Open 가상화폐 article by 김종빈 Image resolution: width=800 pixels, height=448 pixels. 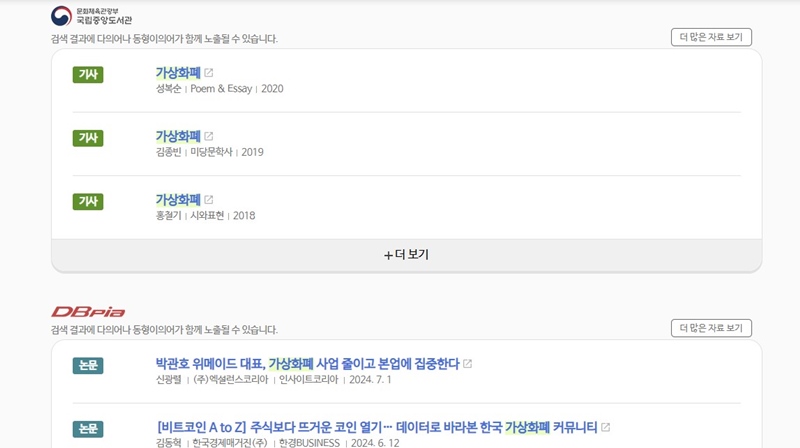pos(178,136)
